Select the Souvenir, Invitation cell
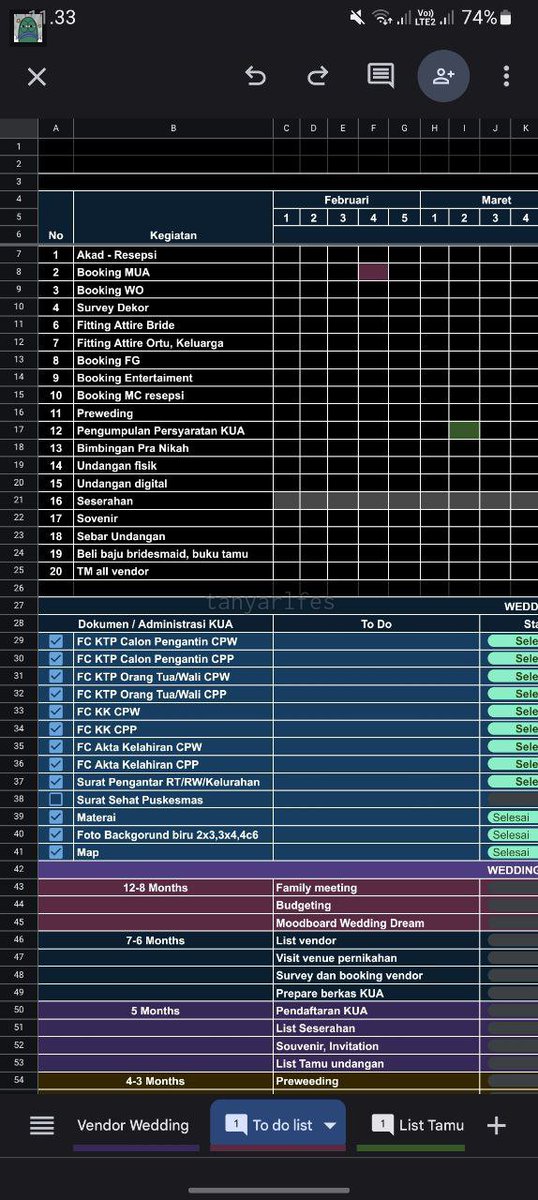This screenshot has width=538, height=1200. pos(376,1046)
